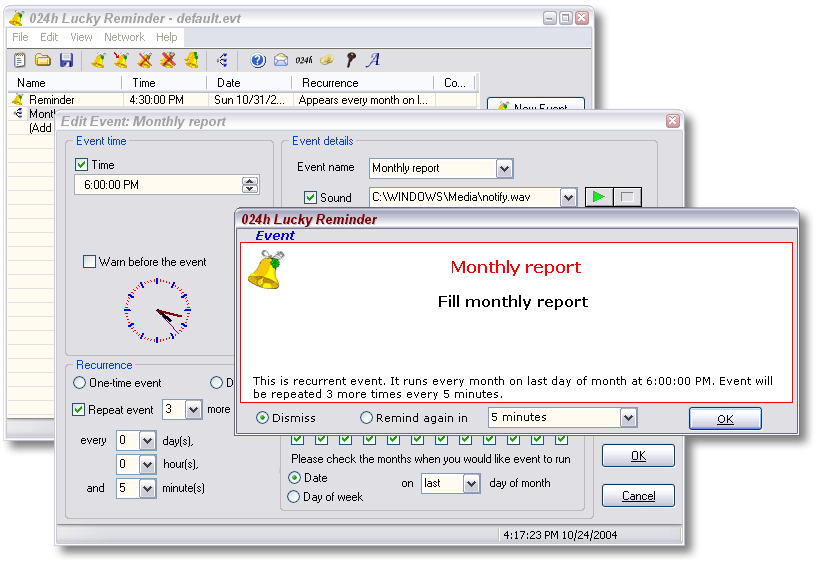Select the One-time event radio button
Screen dimensions: 817x563
tap(79, 383)
